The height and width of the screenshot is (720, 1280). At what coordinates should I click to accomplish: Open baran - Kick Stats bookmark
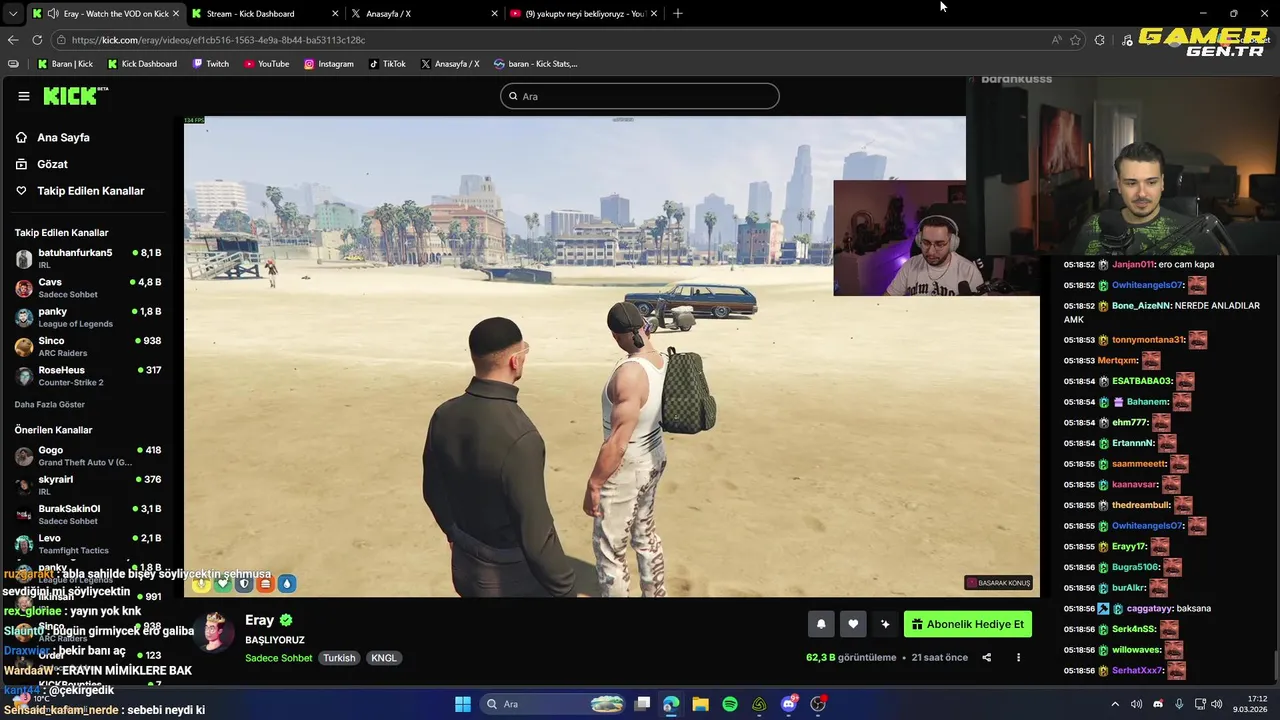tap(536, 64)
